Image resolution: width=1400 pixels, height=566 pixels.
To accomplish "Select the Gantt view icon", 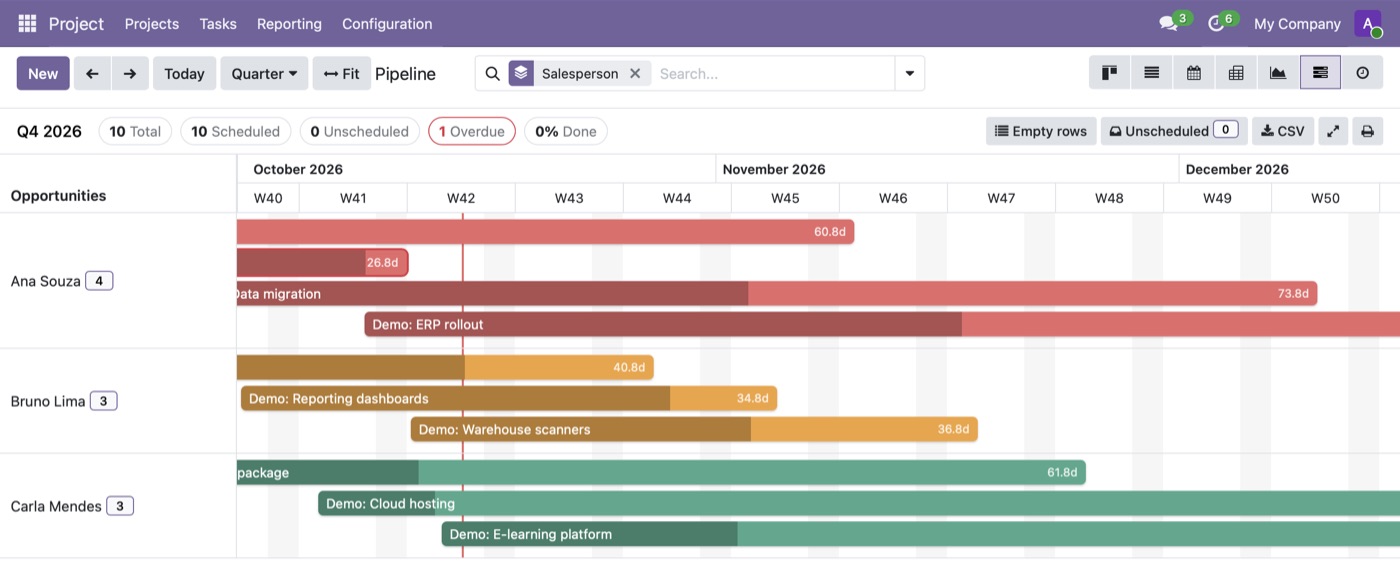I will 1320,73.
